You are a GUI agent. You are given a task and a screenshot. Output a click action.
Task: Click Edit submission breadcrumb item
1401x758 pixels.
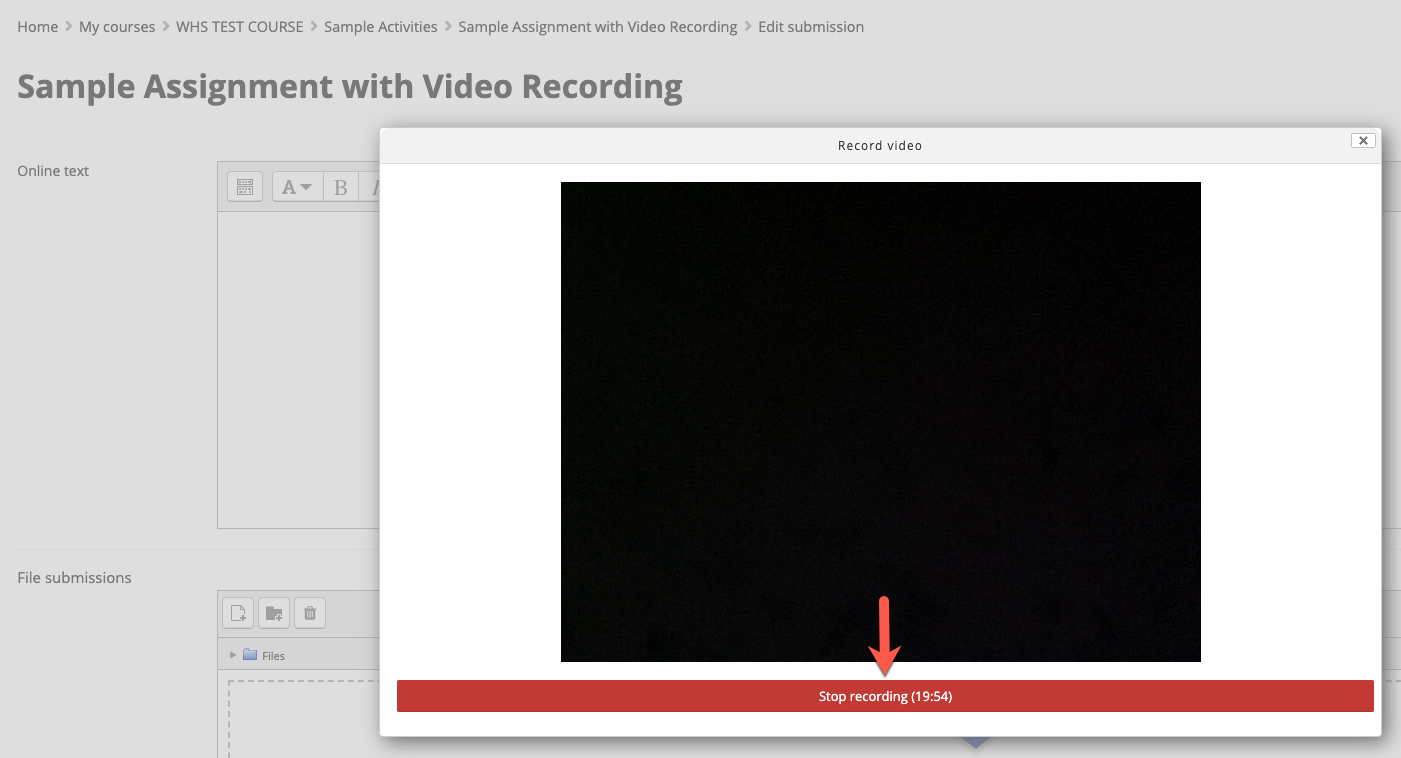click(x=810, y=27)
